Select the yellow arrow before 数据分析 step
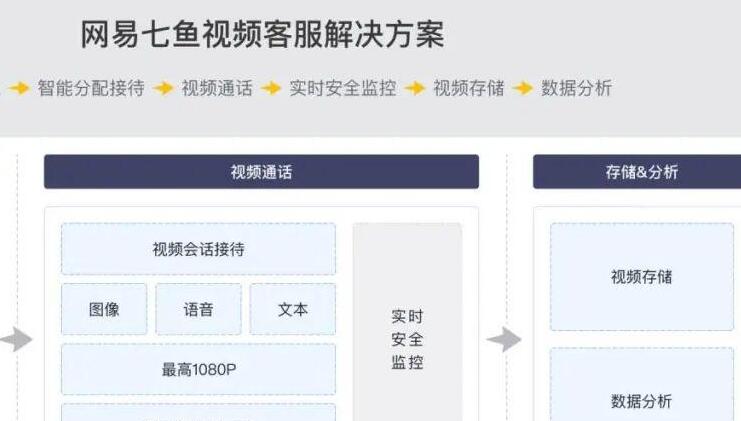 coord(523,89)
